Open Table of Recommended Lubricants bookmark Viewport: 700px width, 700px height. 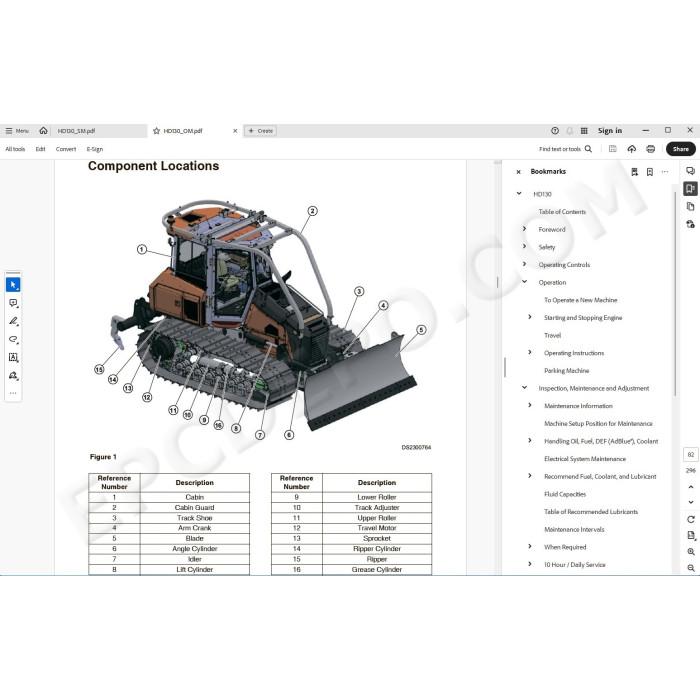[x=591, y=512]
